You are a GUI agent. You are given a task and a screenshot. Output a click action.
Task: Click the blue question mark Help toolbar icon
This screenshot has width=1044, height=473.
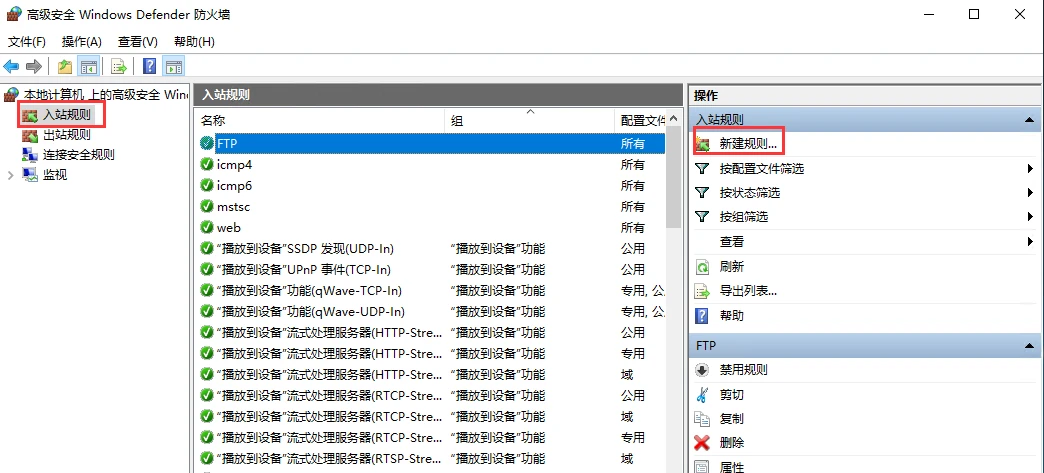[150, 67]
